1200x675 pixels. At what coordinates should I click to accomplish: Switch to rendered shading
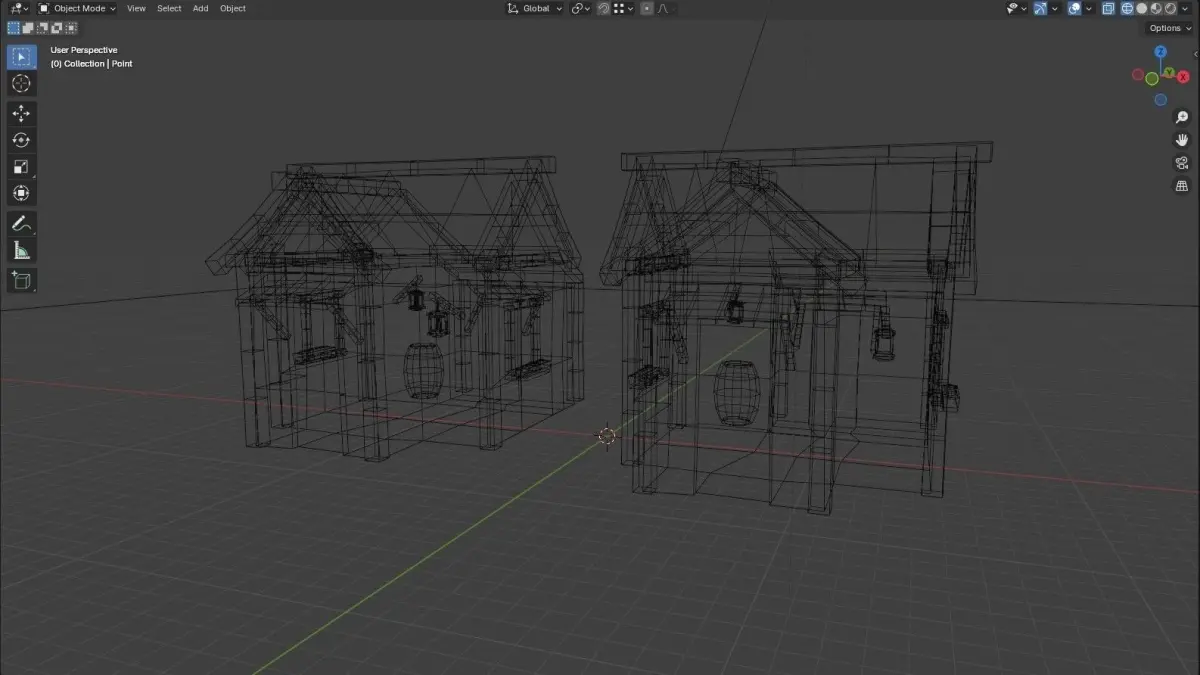[x=1170, y=8]
